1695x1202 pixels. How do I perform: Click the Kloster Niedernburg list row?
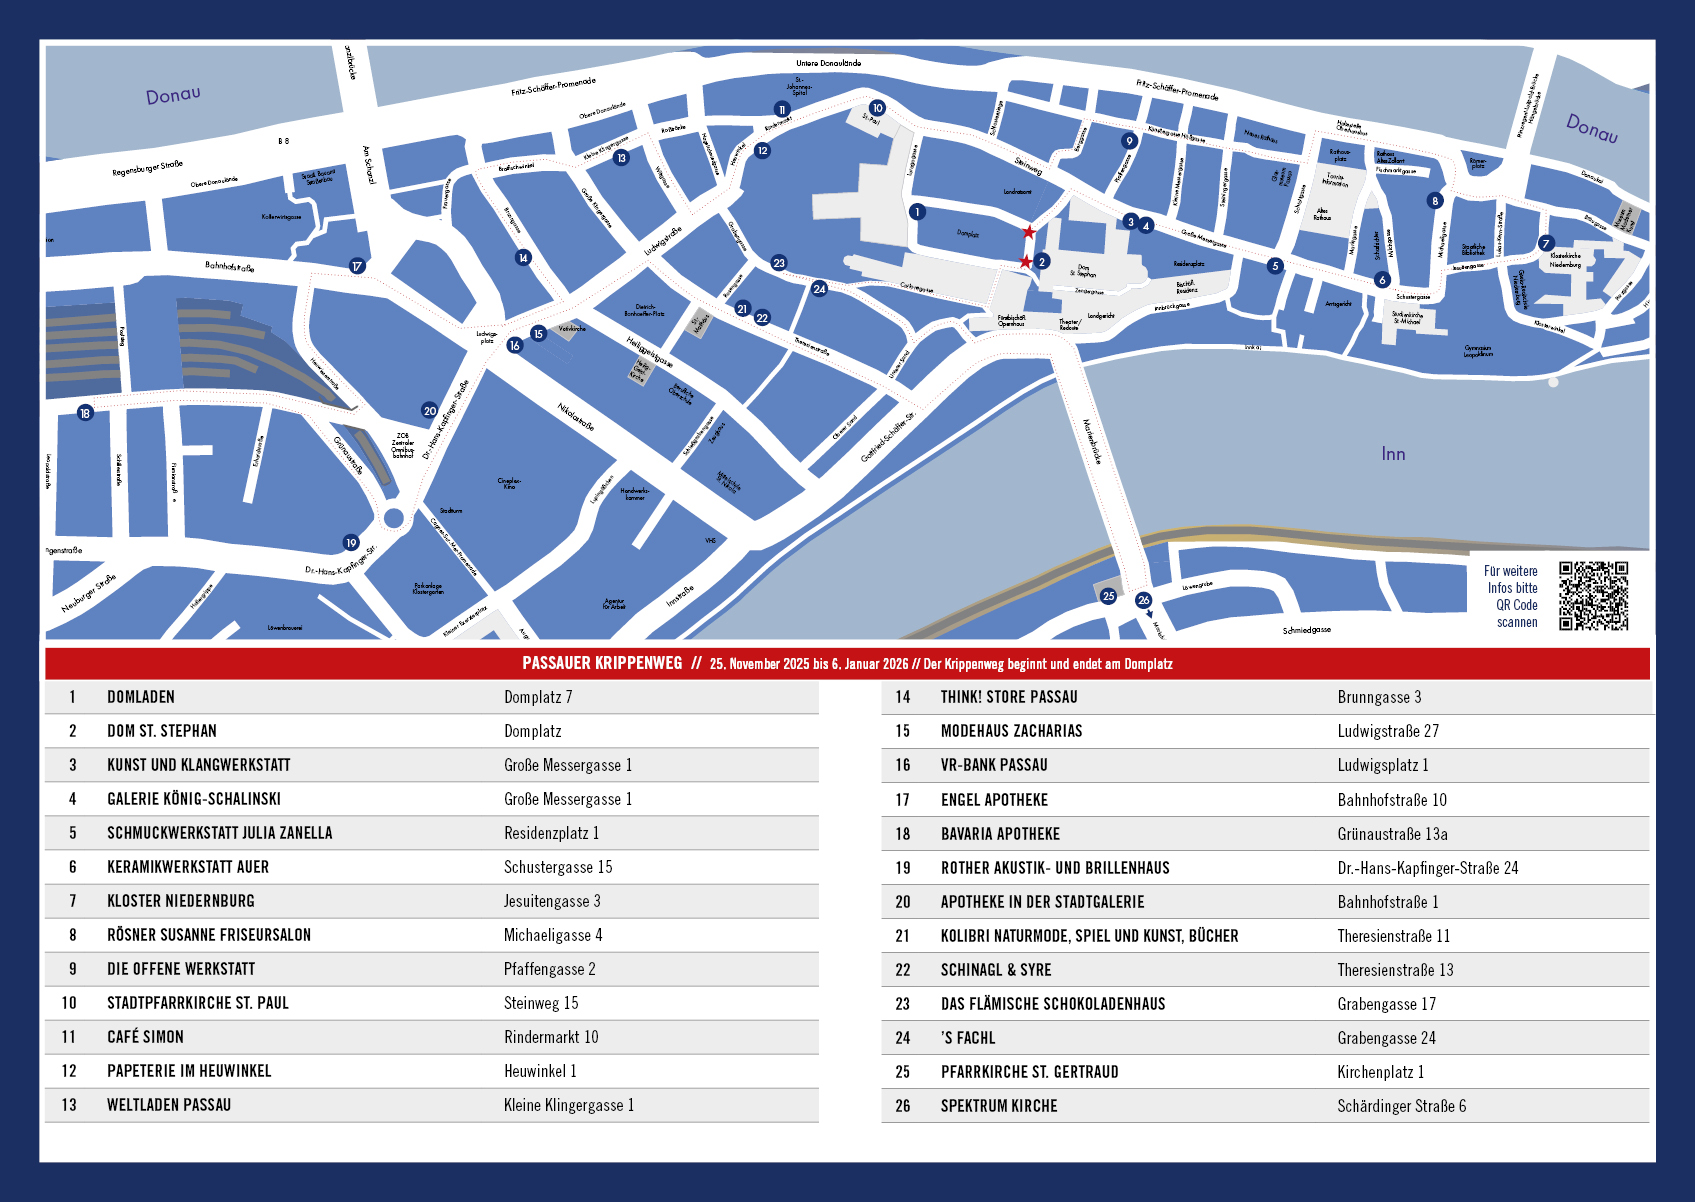[181, 901]
